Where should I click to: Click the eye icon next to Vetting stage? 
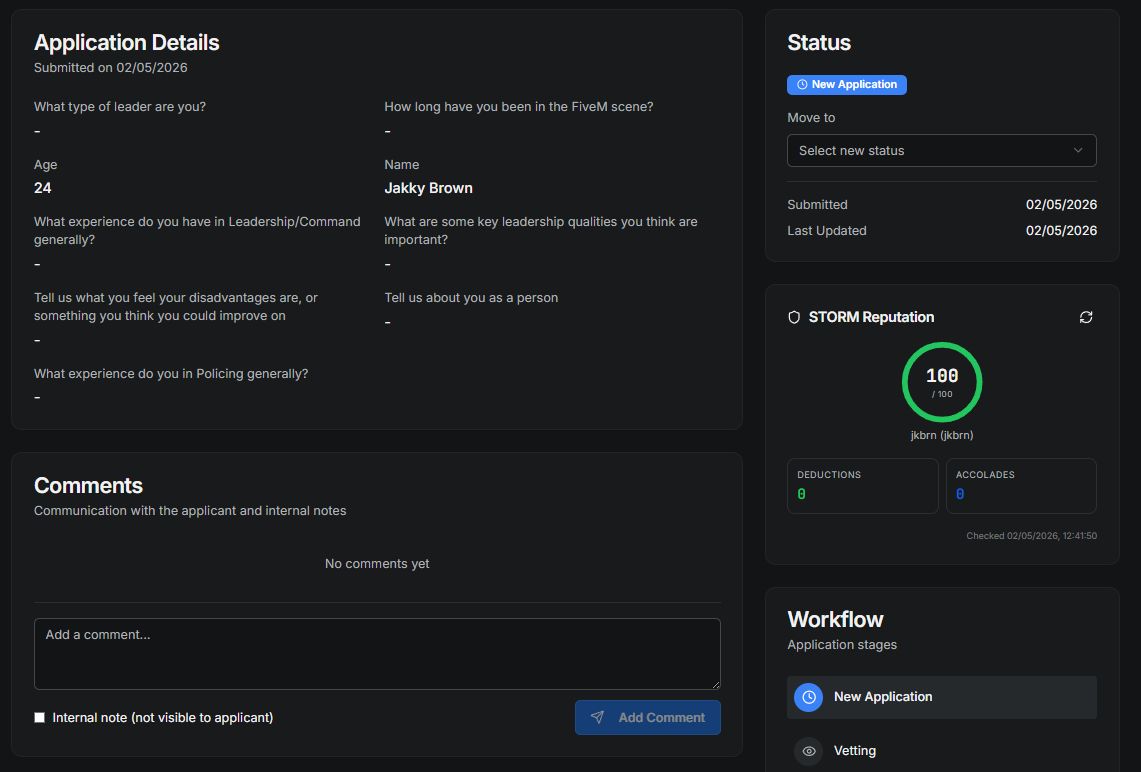(808, 751)
